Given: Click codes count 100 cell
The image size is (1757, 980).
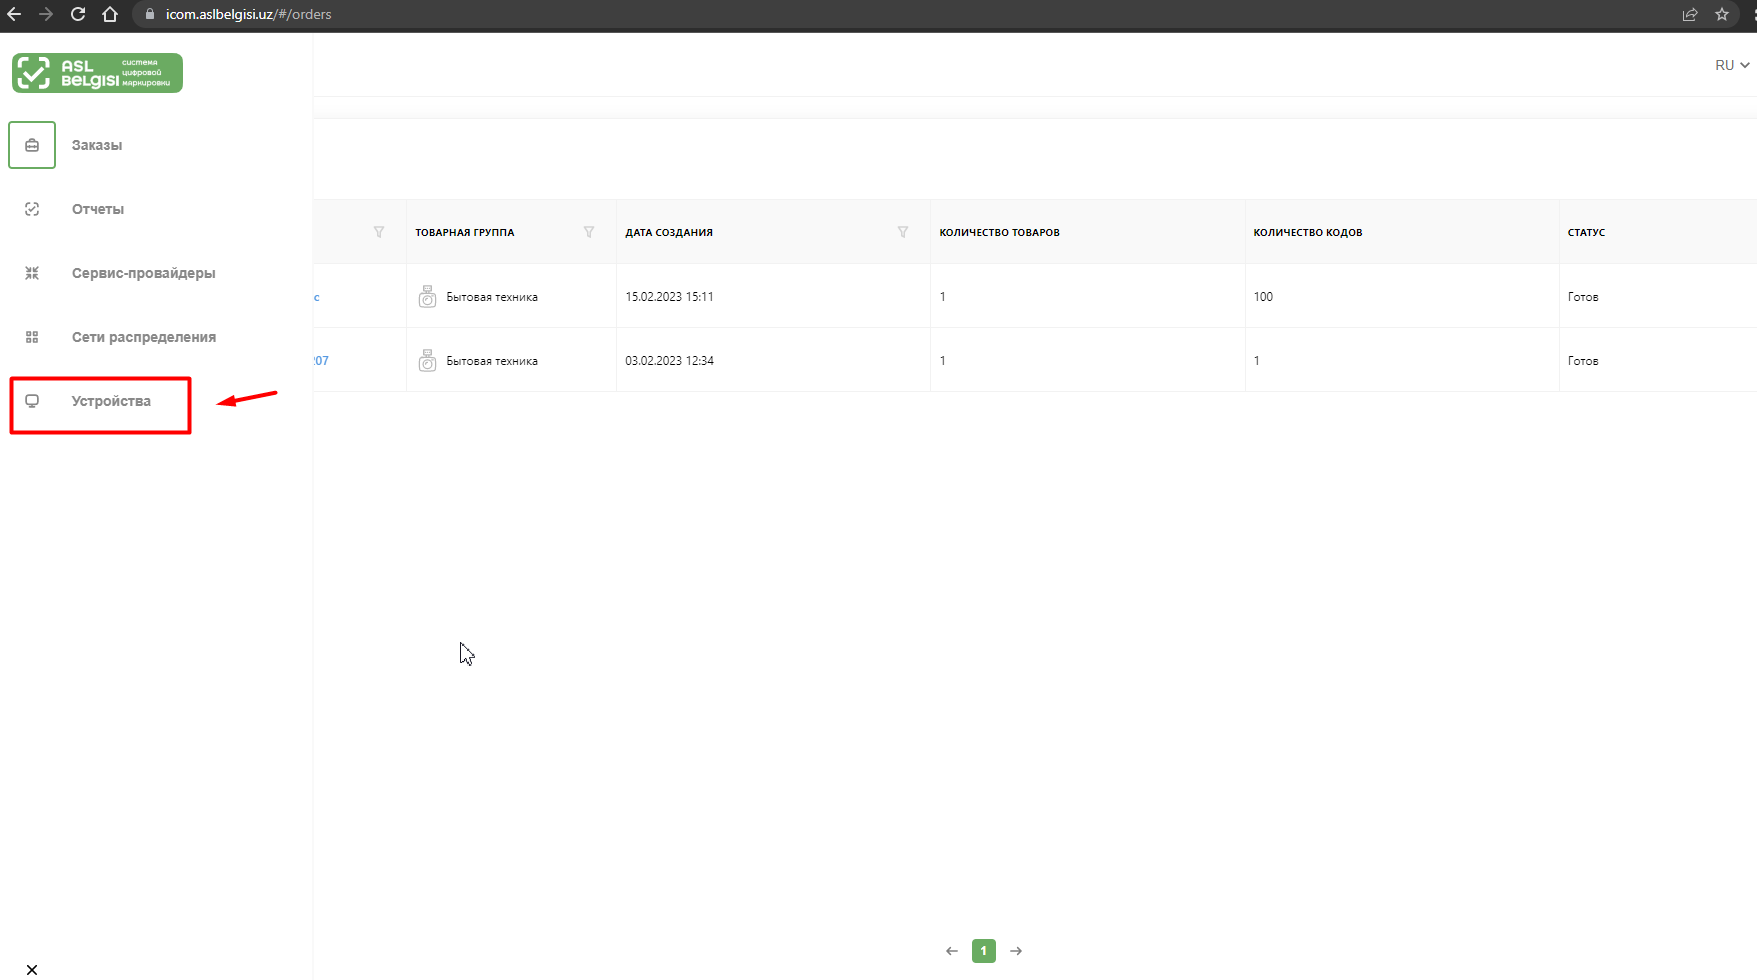Looking at the screenshot, I should 1263,297.
